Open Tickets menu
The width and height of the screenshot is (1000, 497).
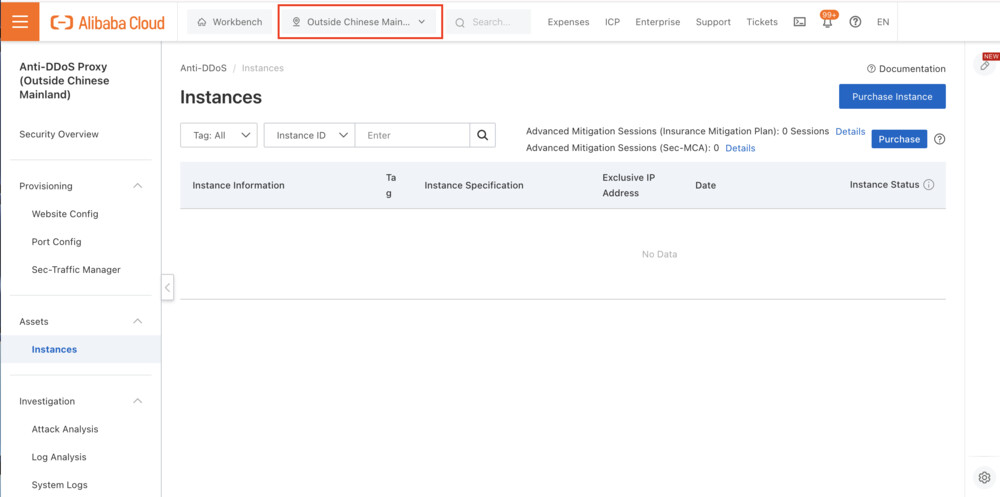(762, 22)
